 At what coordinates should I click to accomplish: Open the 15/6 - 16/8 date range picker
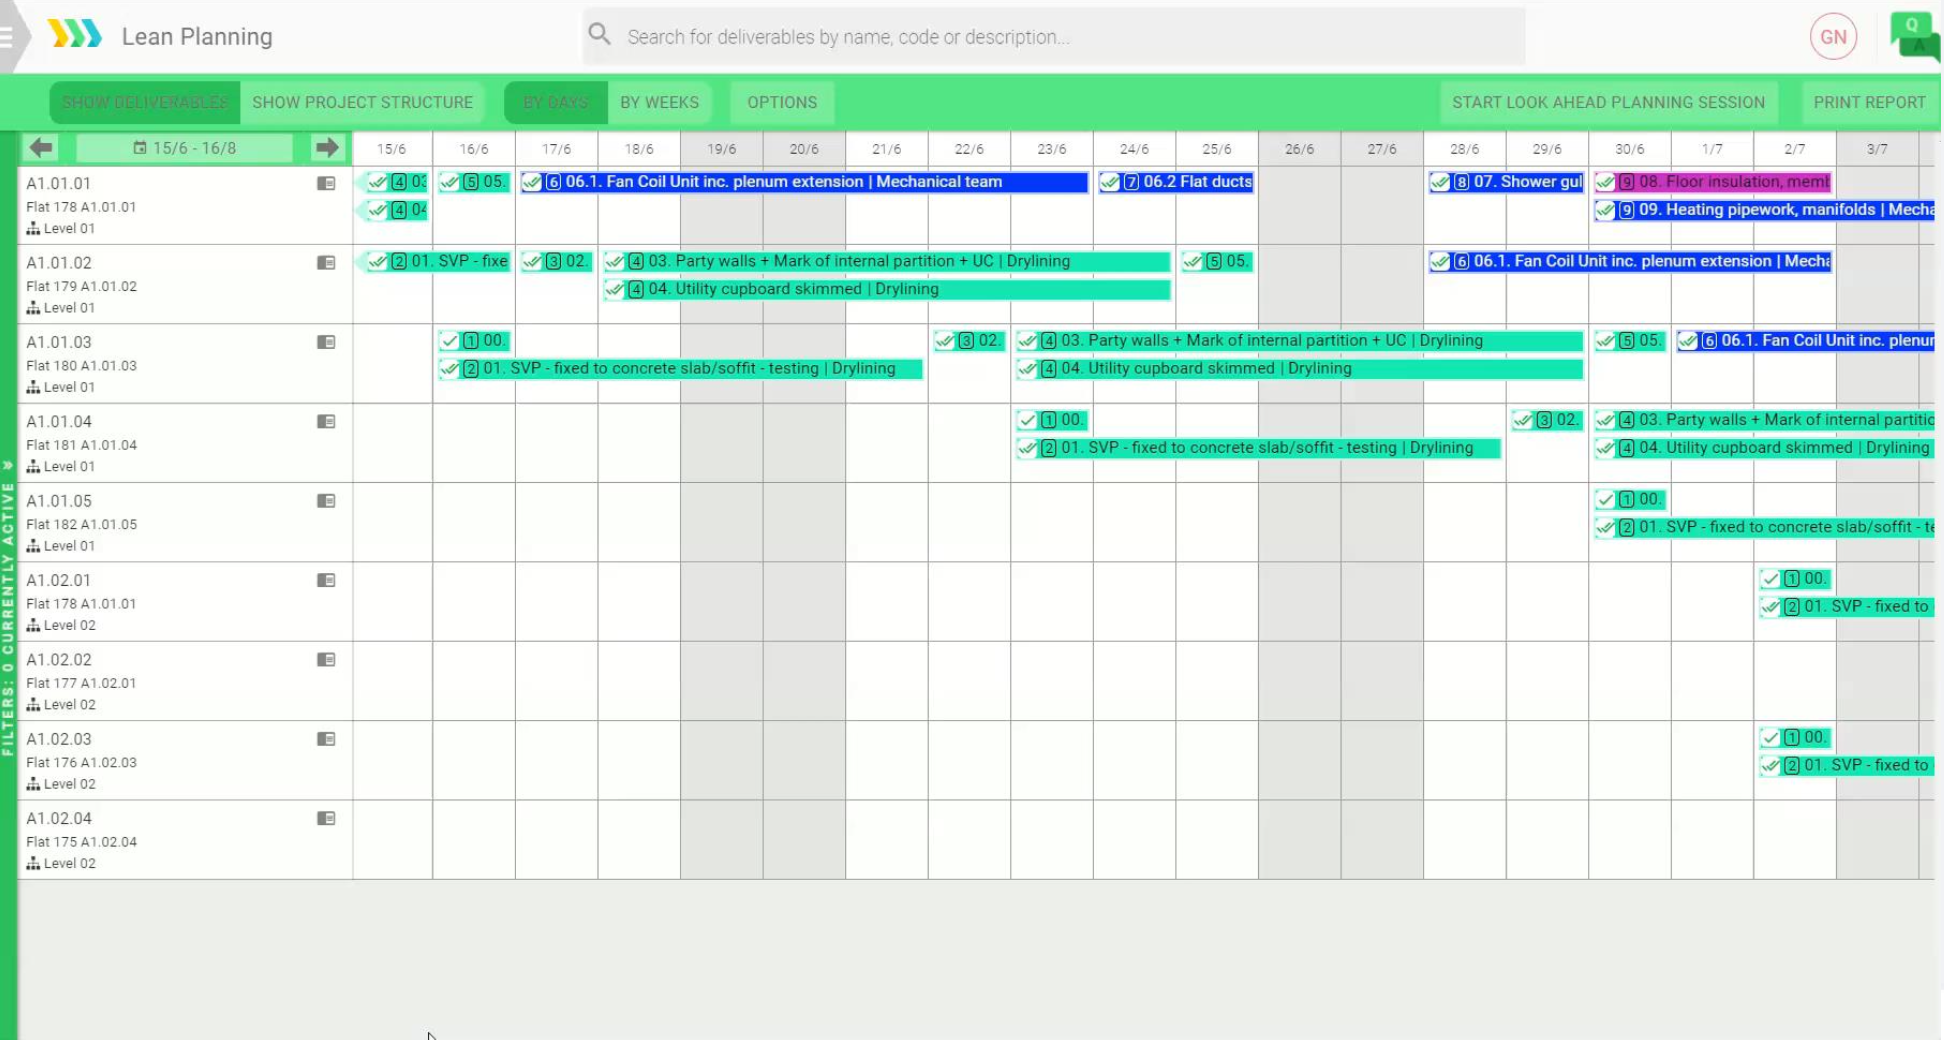point(185,148)
